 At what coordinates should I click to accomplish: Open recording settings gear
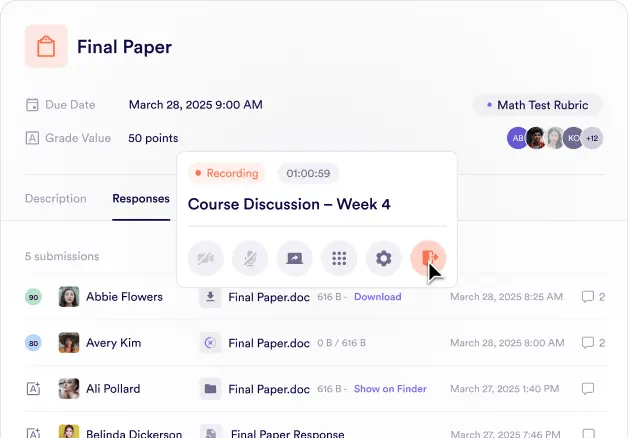[383, 258]
